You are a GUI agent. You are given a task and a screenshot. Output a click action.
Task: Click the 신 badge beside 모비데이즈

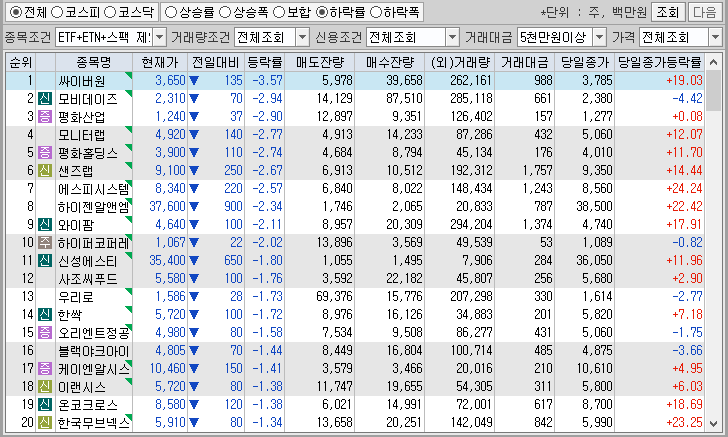coord(45,98)
